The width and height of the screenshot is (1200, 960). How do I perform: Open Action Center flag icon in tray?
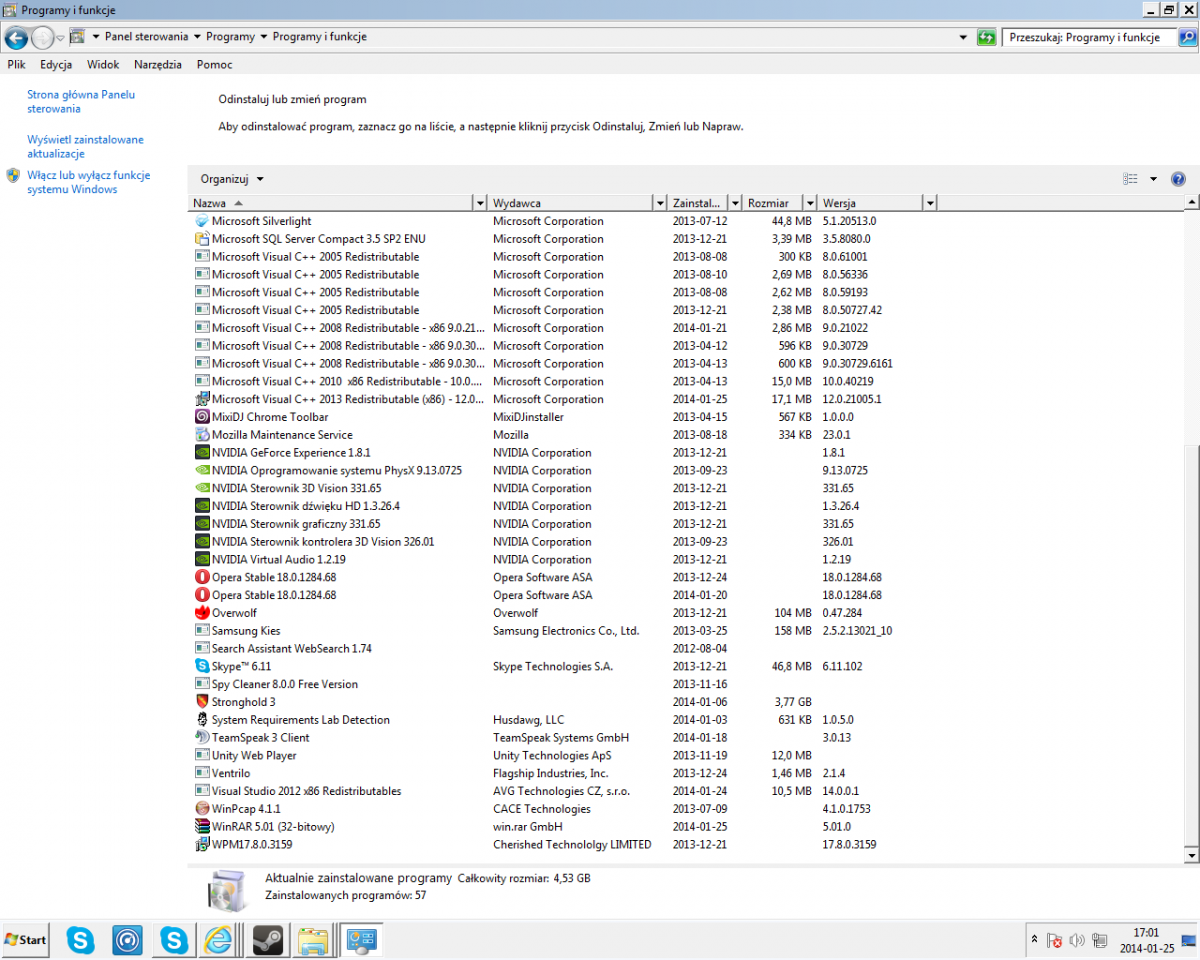1054,940
